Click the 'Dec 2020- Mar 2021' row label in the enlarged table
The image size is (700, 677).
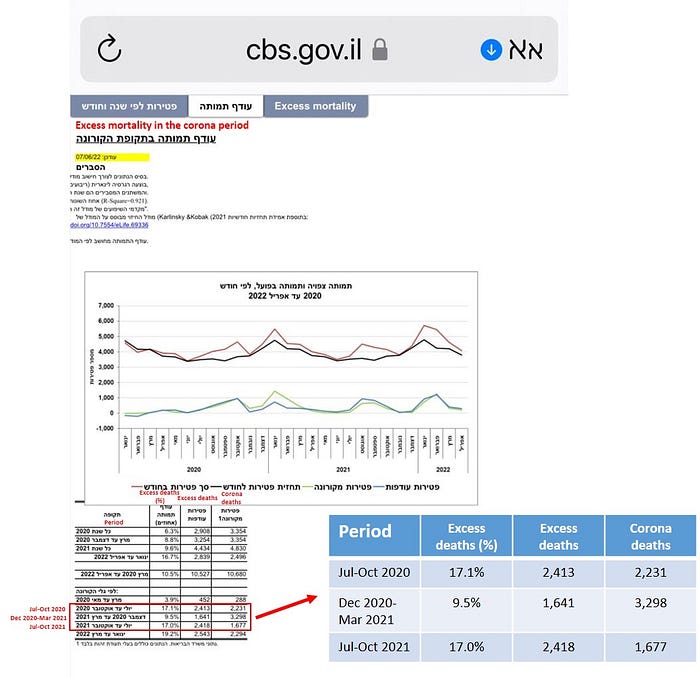[x=367, y=611]
